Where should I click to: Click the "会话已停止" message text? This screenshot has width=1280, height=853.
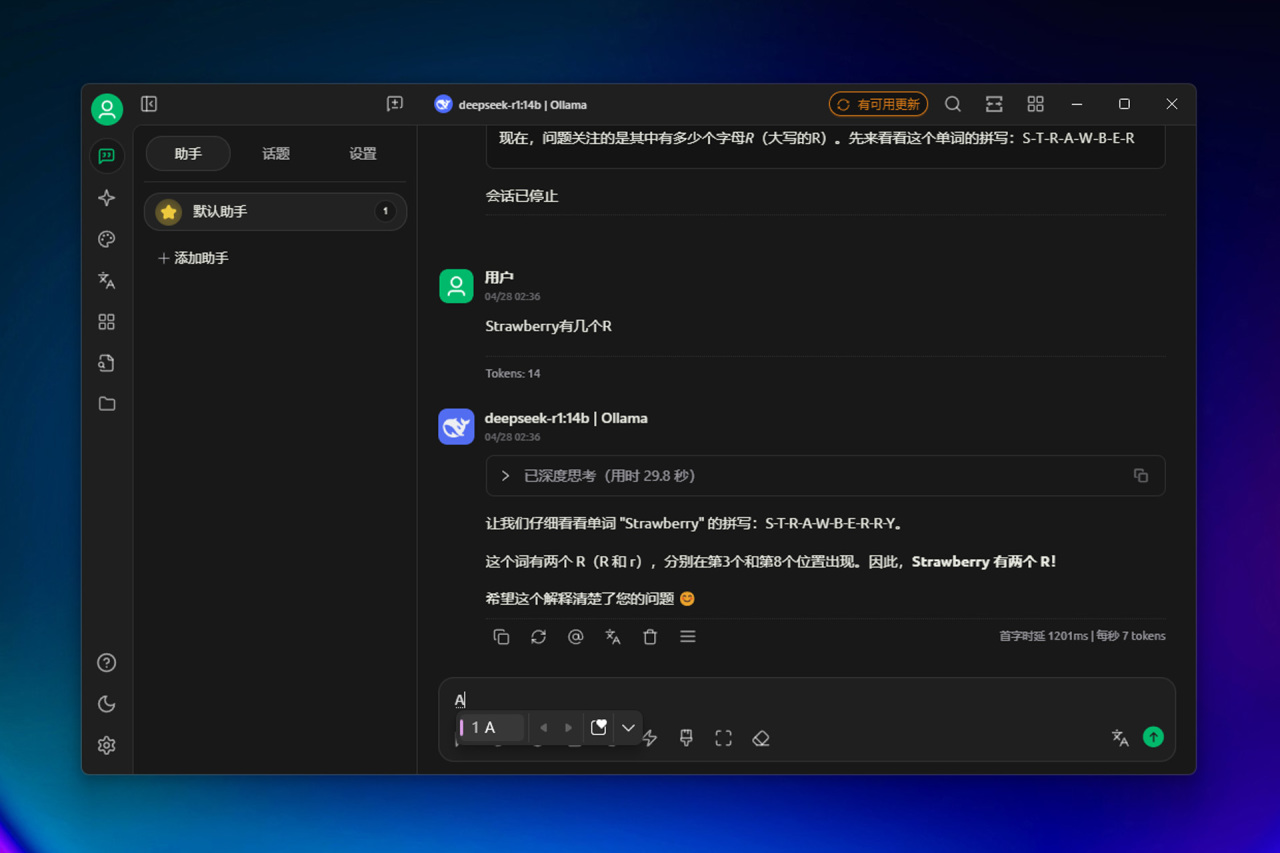click(522, 196)
